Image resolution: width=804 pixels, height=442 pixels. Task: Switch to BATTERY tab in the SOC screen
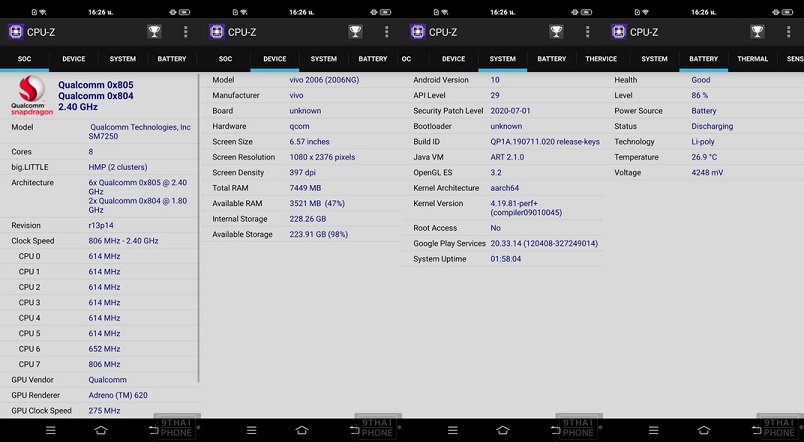172,59
